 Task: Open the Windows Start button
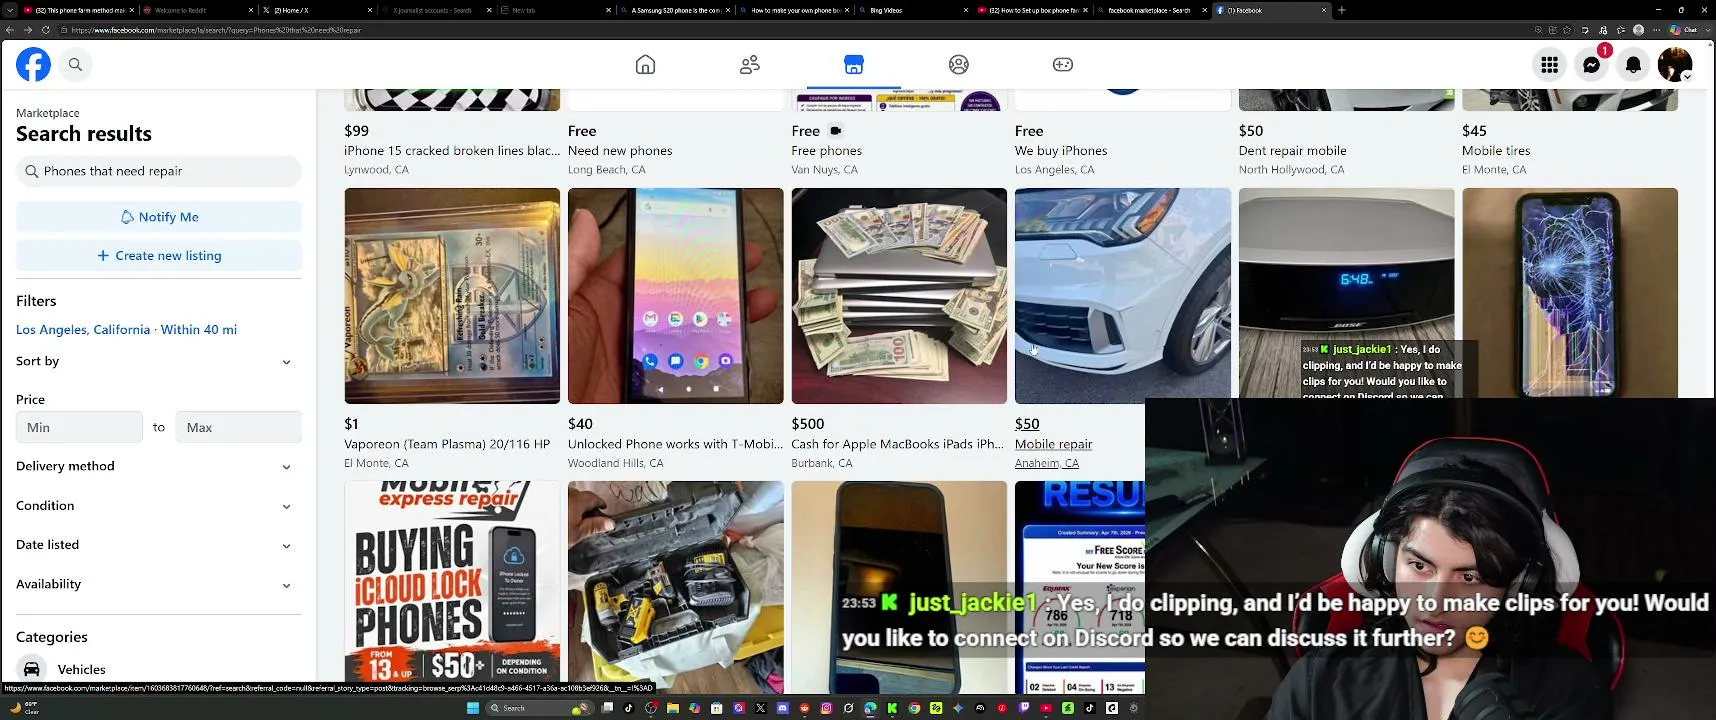click(x=473, y=708)
